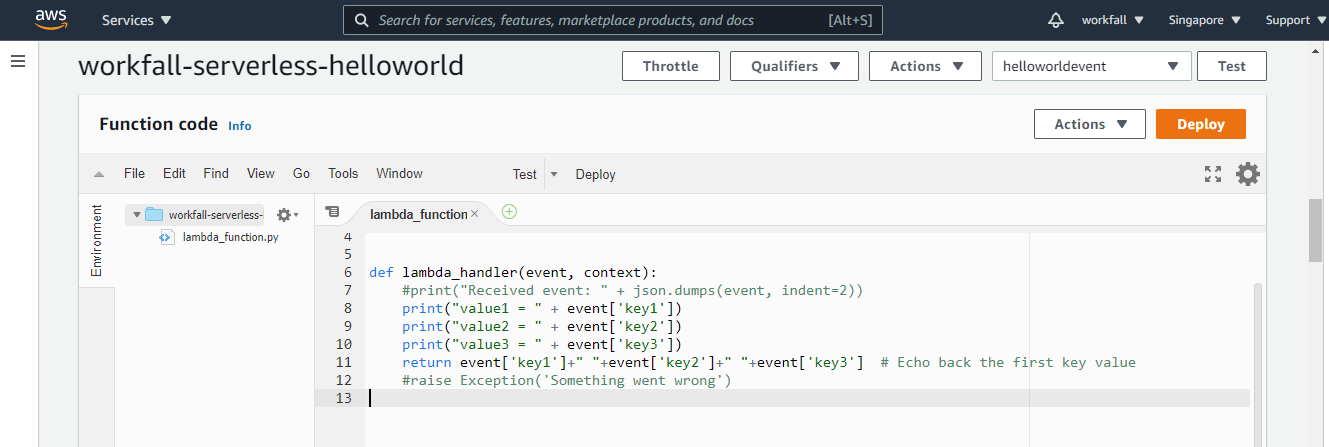
Task: Open the file tree gear settings
Action: point(287,215)
